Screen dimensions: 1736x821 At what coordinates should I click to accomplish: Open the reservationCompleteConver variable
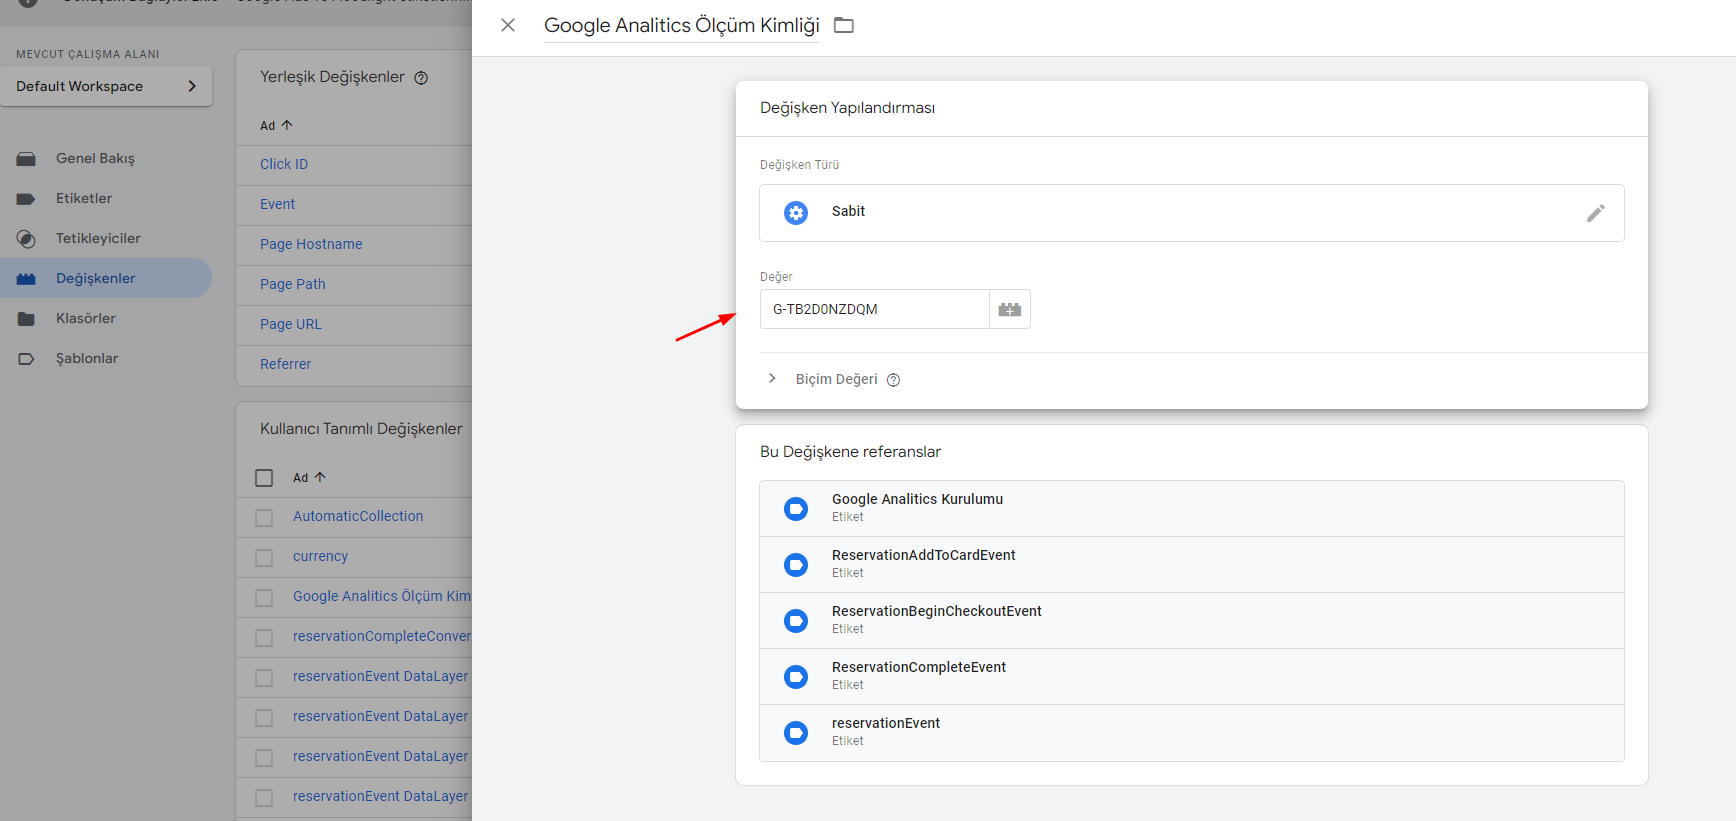point(382,636)
